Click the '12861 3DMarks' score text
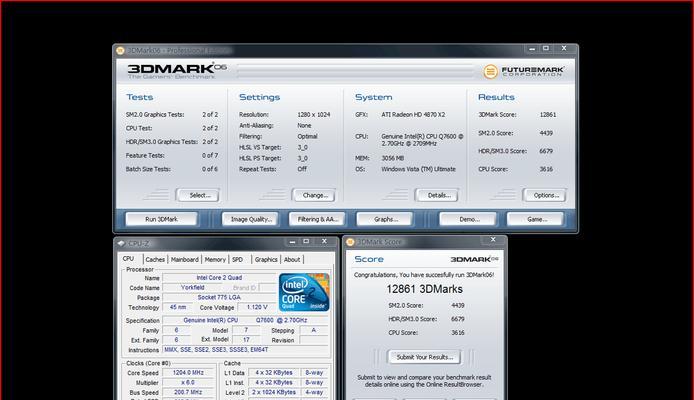694x400 pixels. tap(424, 289)
